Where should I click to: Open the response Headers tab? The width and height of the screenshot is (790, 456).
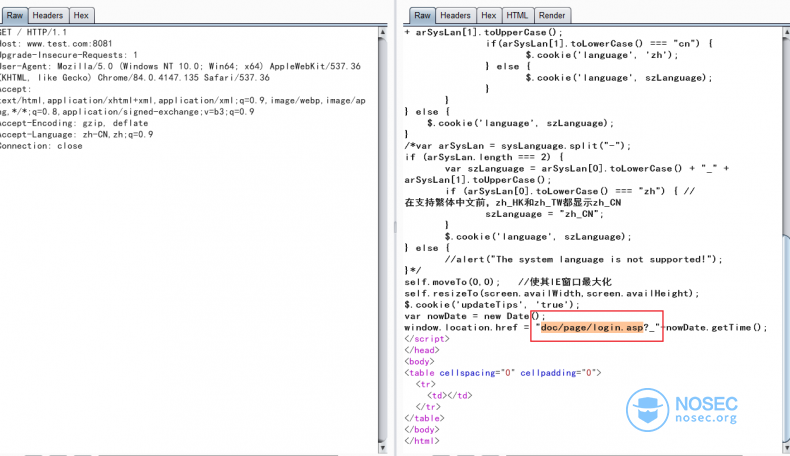point(455,16)
